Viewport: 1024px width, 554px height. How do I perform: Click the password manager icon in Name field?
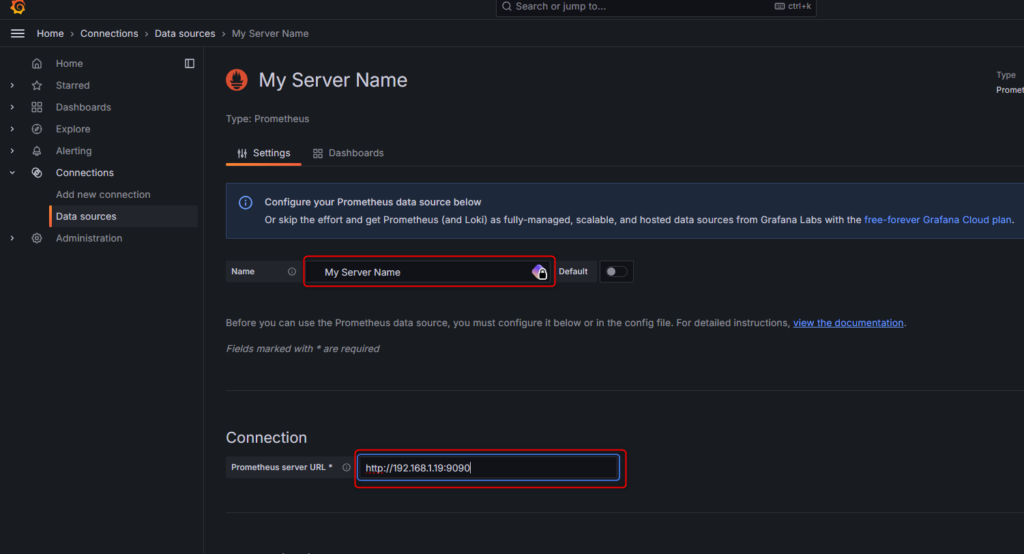539,272
